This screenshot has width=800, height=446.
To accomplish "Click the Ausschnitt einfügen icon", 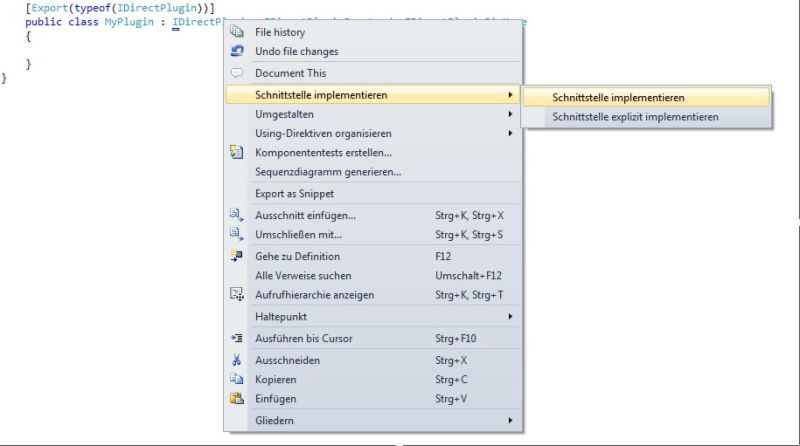I will pyautogui.click(x=237, y=215).
